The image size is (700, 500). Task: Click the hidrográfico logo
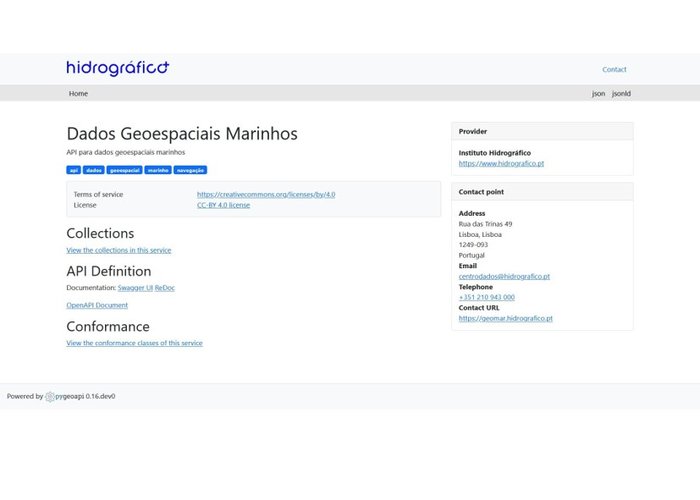tap(118, 68)
